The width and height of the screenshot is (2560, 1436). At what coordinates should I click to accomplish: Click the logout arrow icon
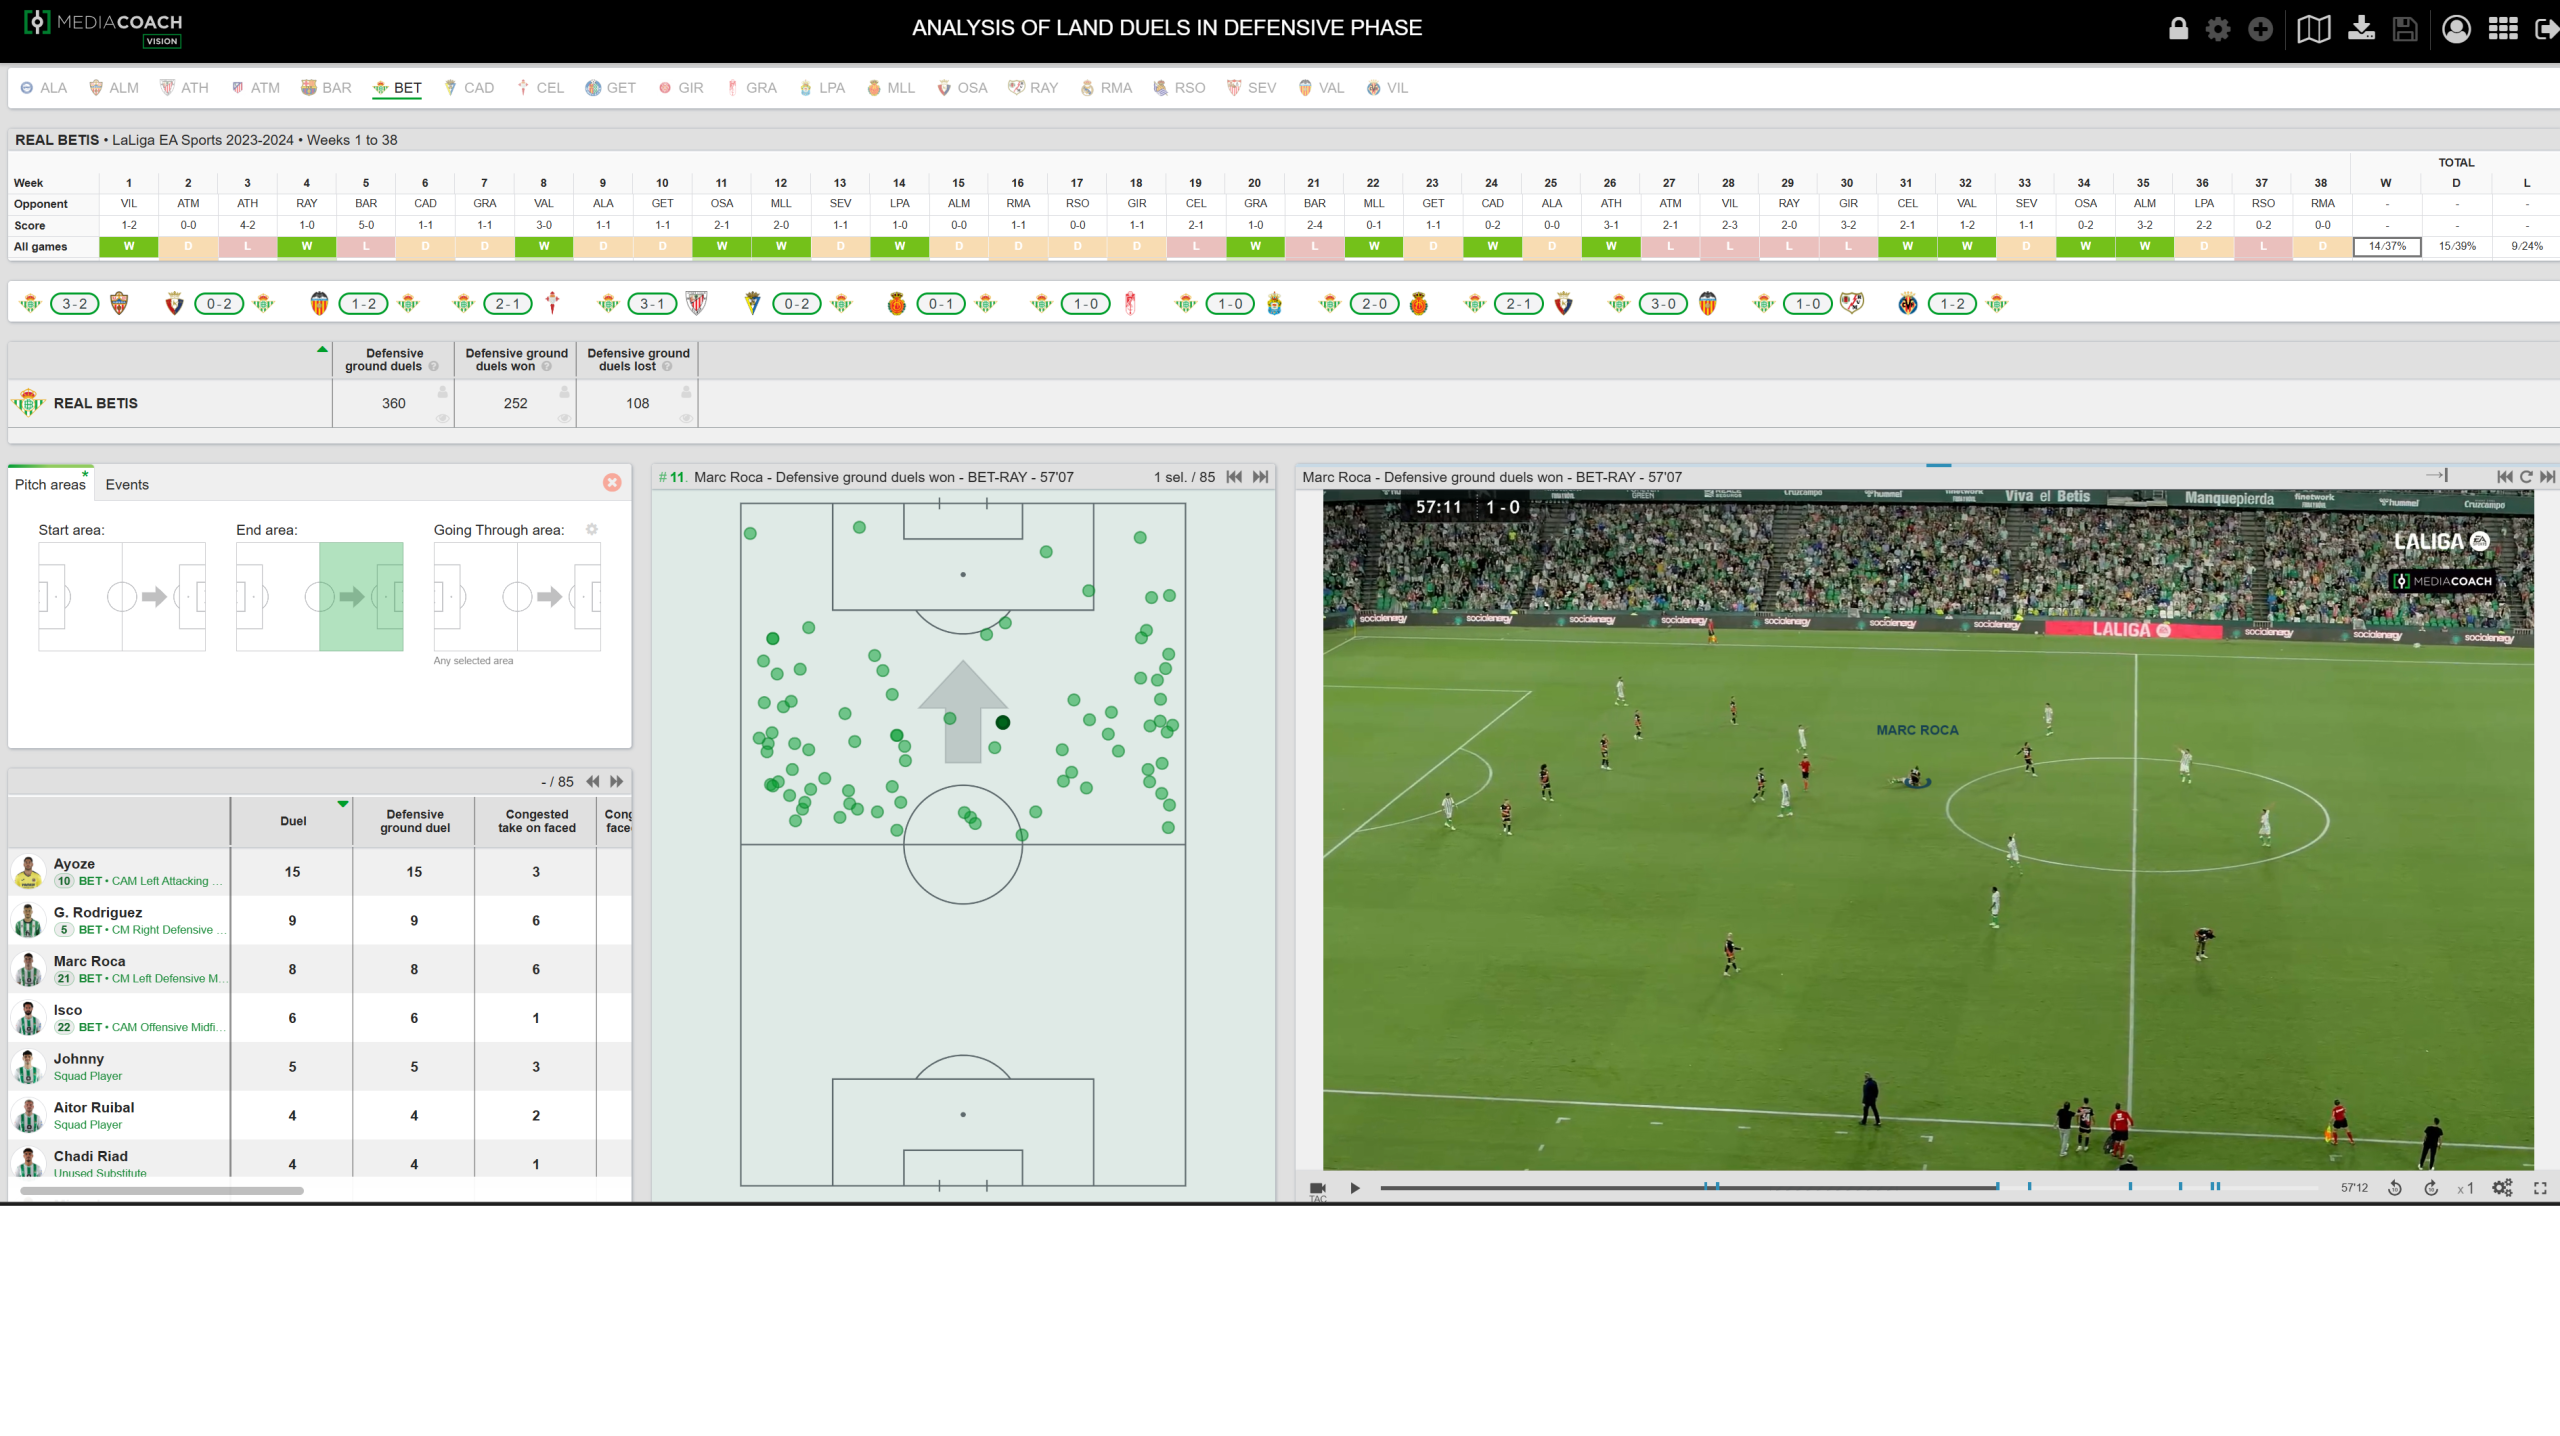tap(2547, 29)
